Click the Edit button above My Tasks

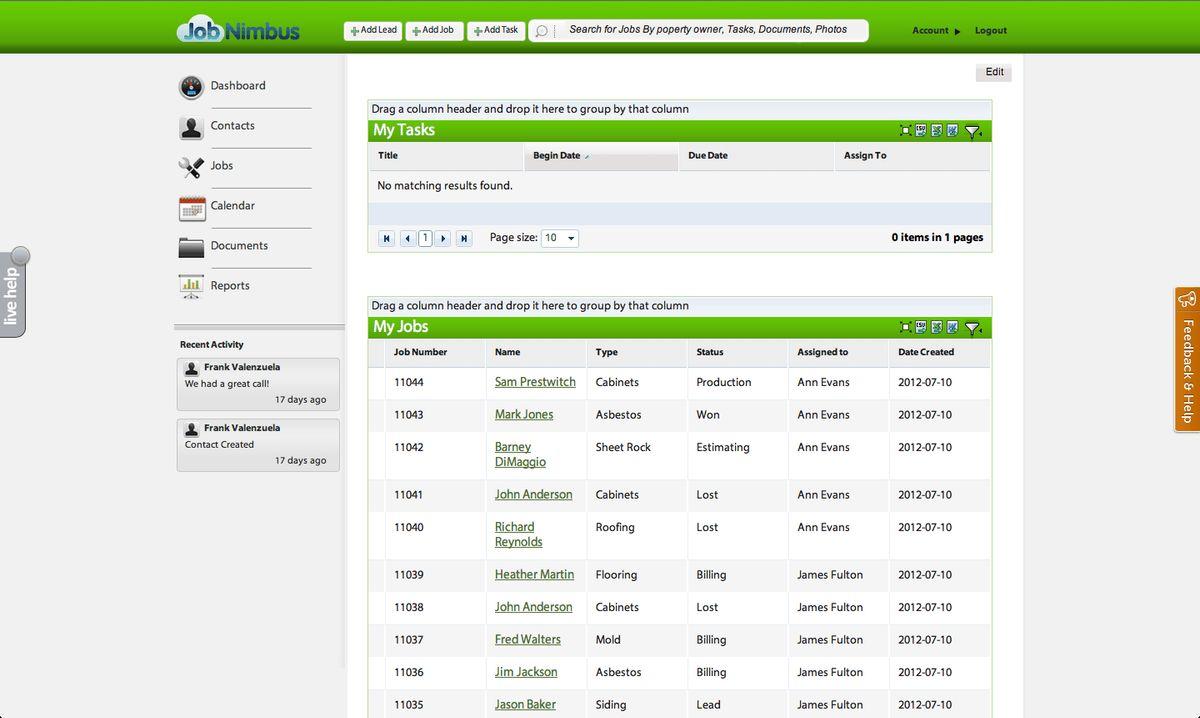[x=994, y=72]
